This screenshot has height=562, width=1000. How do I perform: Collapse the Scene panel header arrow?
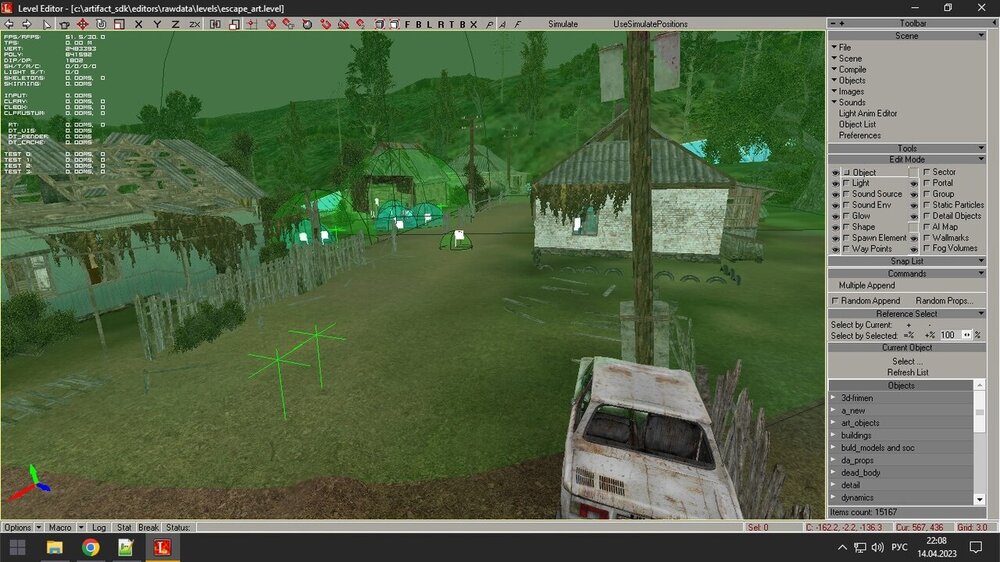pyautogui.click(x=981, y=36)
